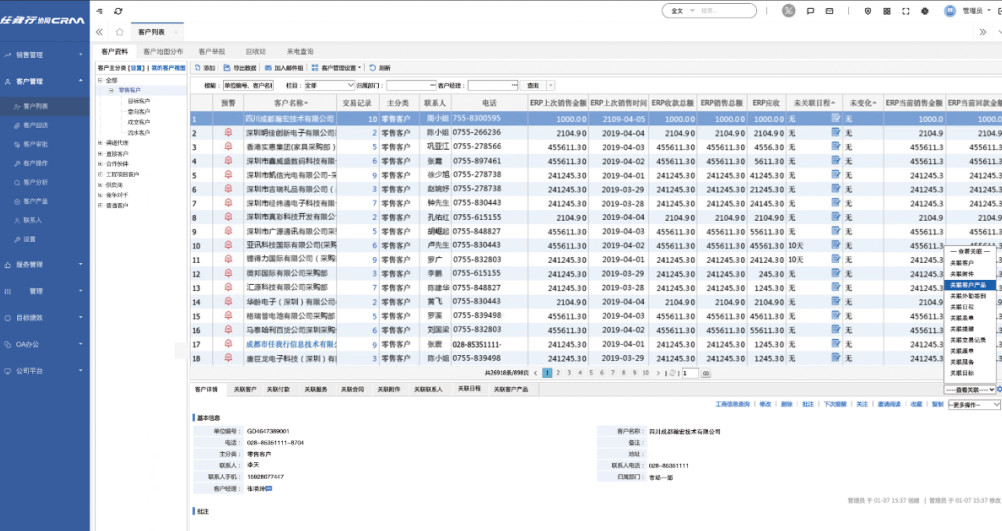
Task: Switch to the 客户举报 tab
Action: (212, 51)
